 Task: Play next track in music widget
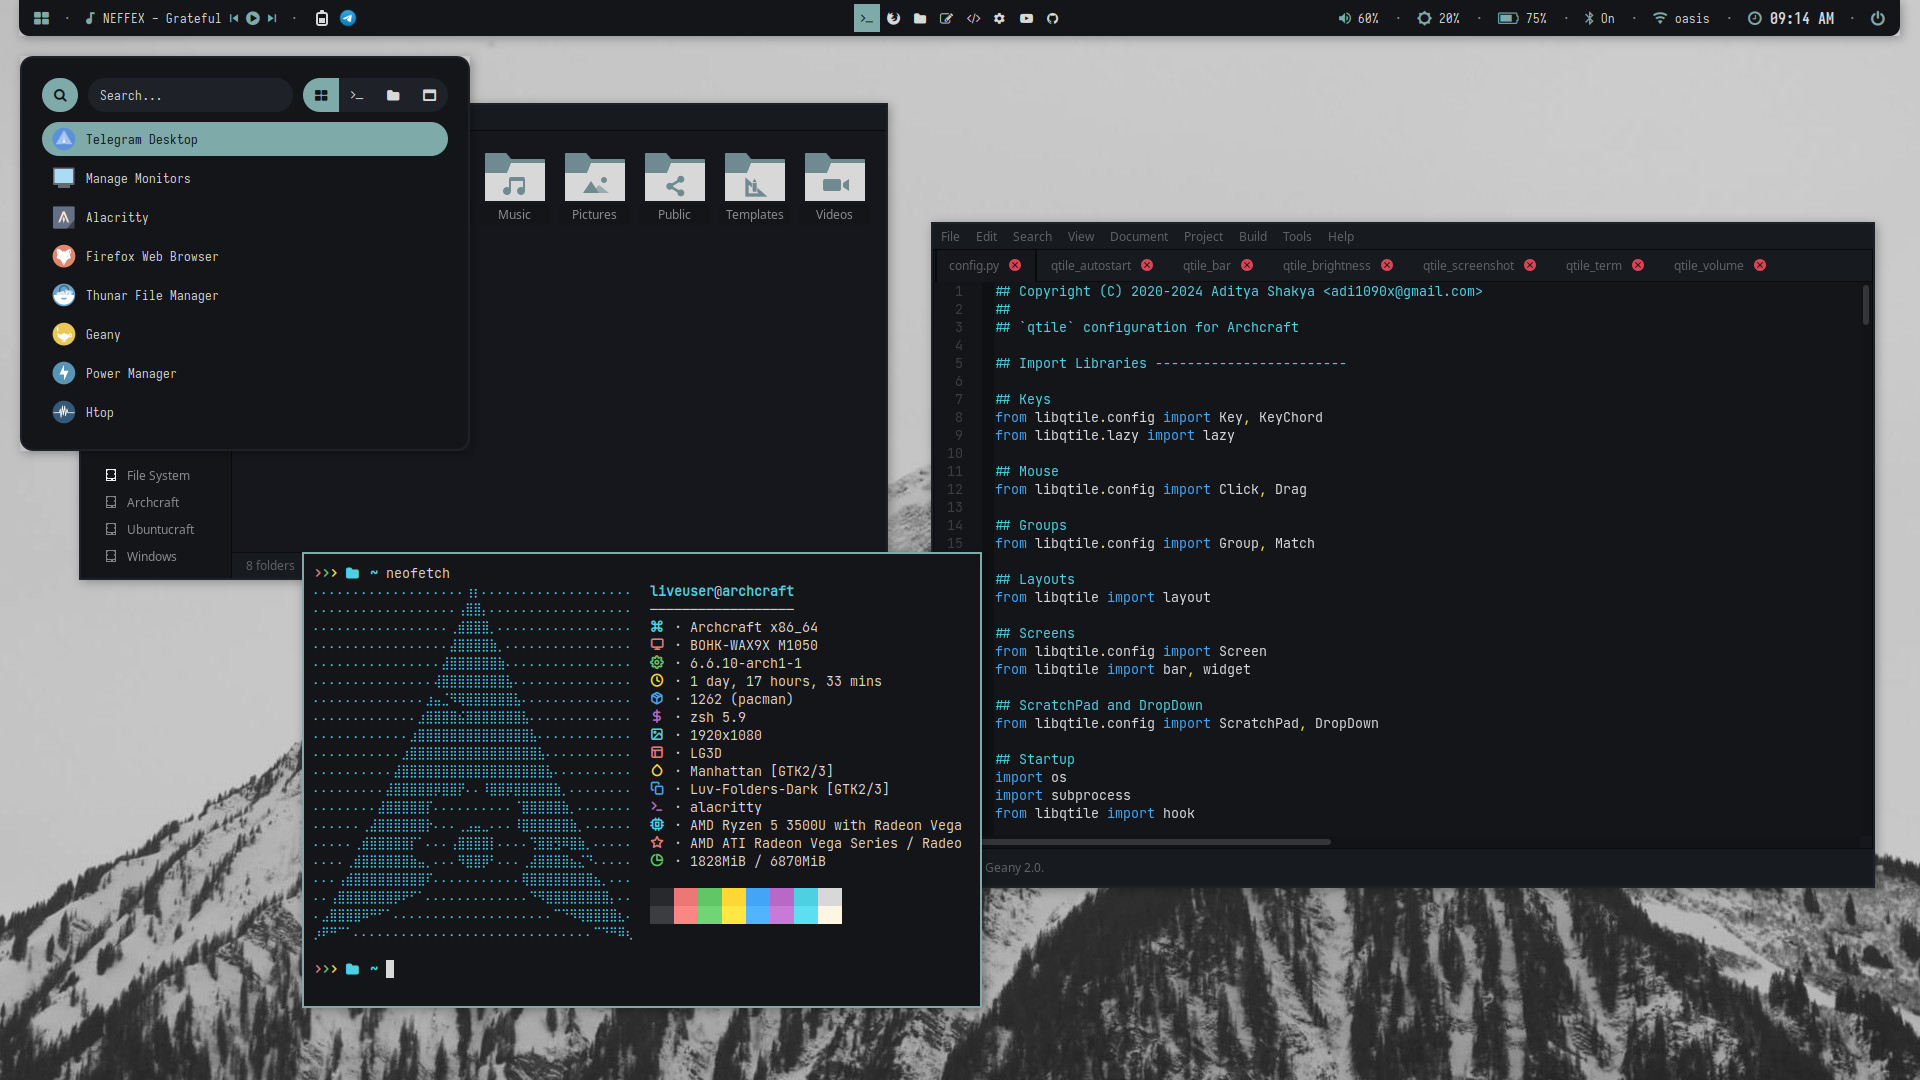point(272,18)
